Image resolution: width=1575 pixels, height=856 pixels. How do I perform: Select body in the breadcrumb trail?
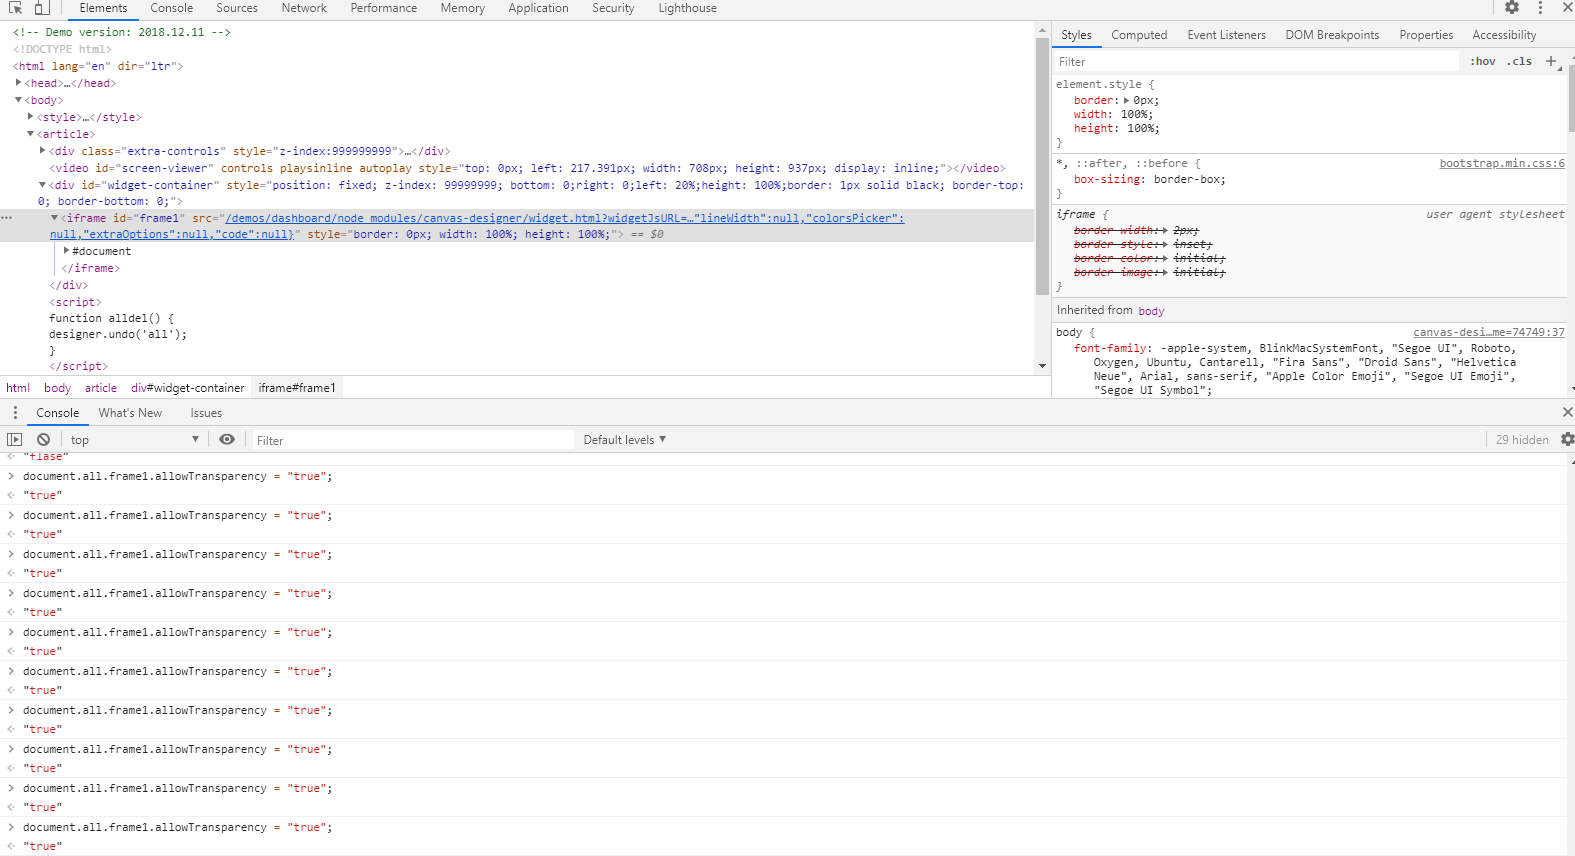(57, 388)
